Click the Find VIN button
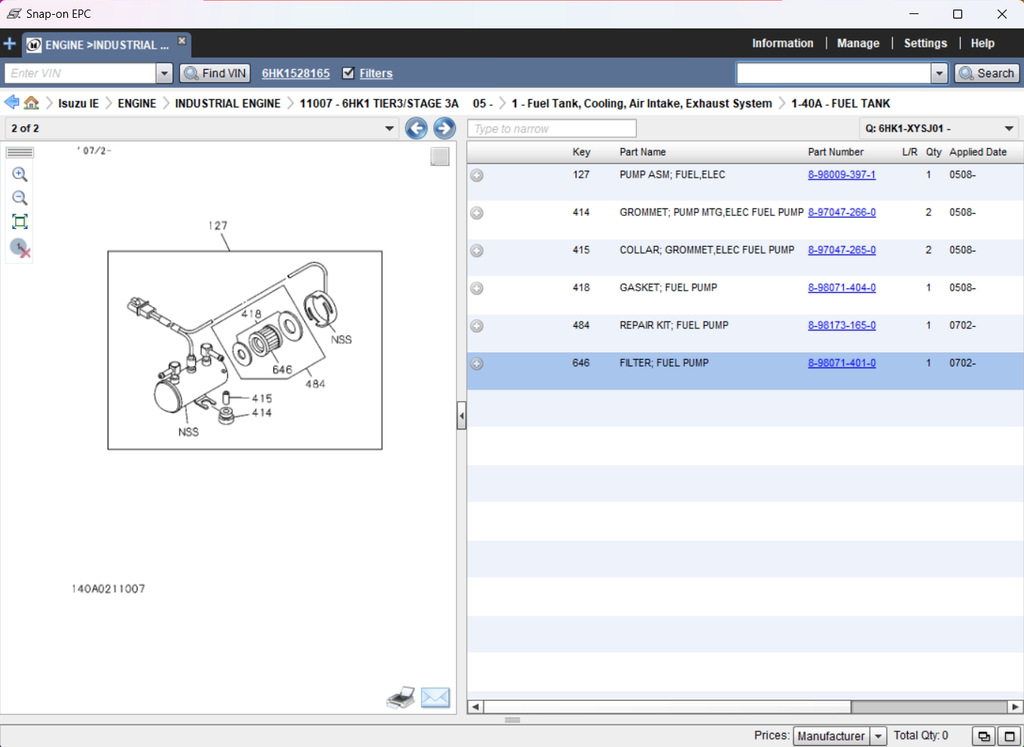The image size is (1024, 747). 215,73
